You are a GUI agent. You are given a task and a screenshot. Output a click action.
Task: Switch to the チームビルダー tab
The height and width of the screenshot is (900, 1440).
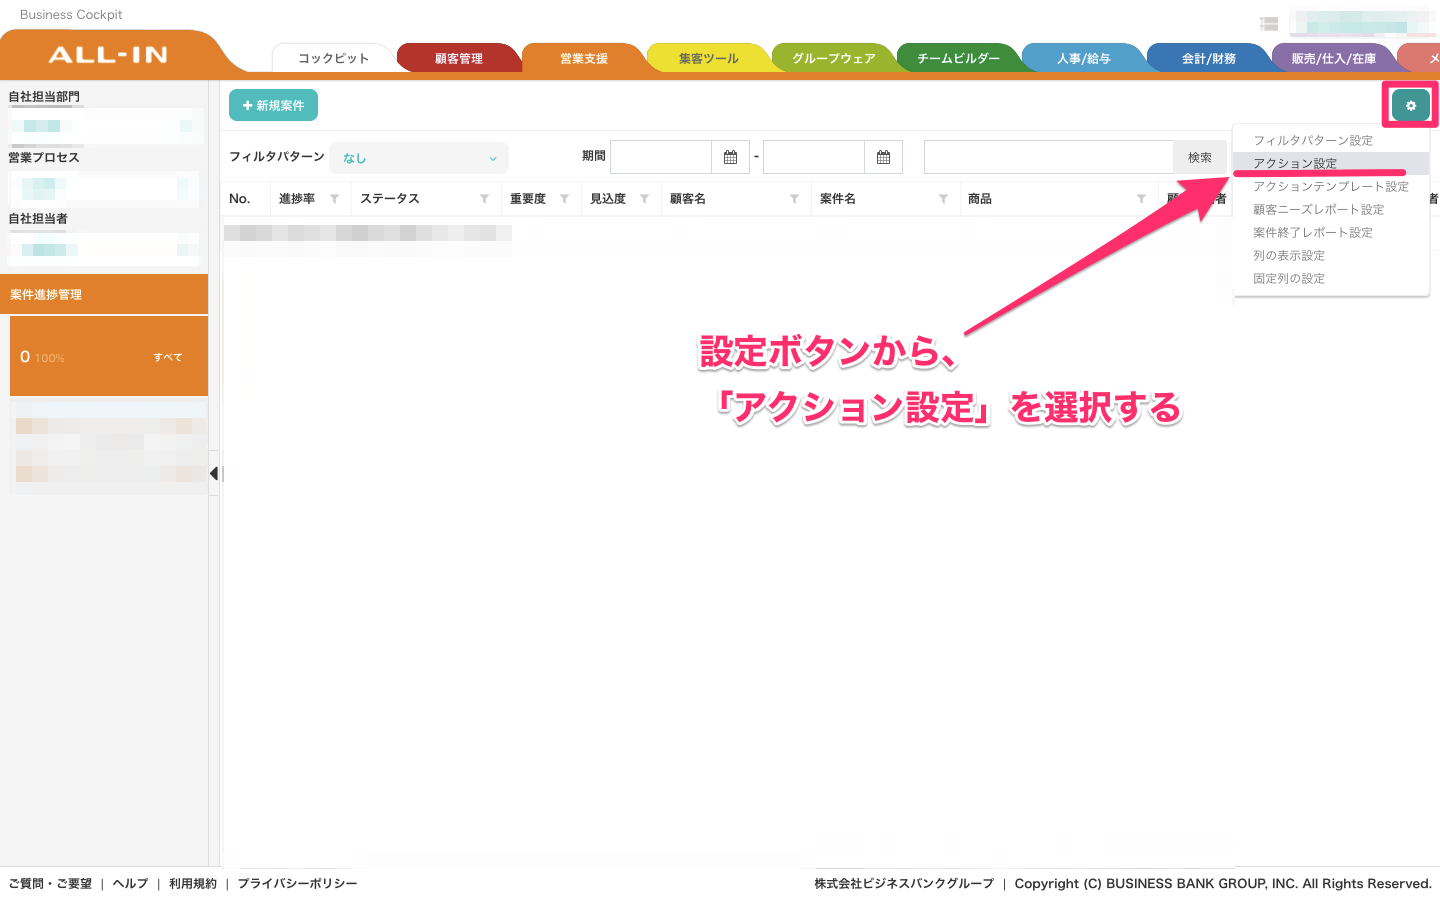tap(959, 58)
